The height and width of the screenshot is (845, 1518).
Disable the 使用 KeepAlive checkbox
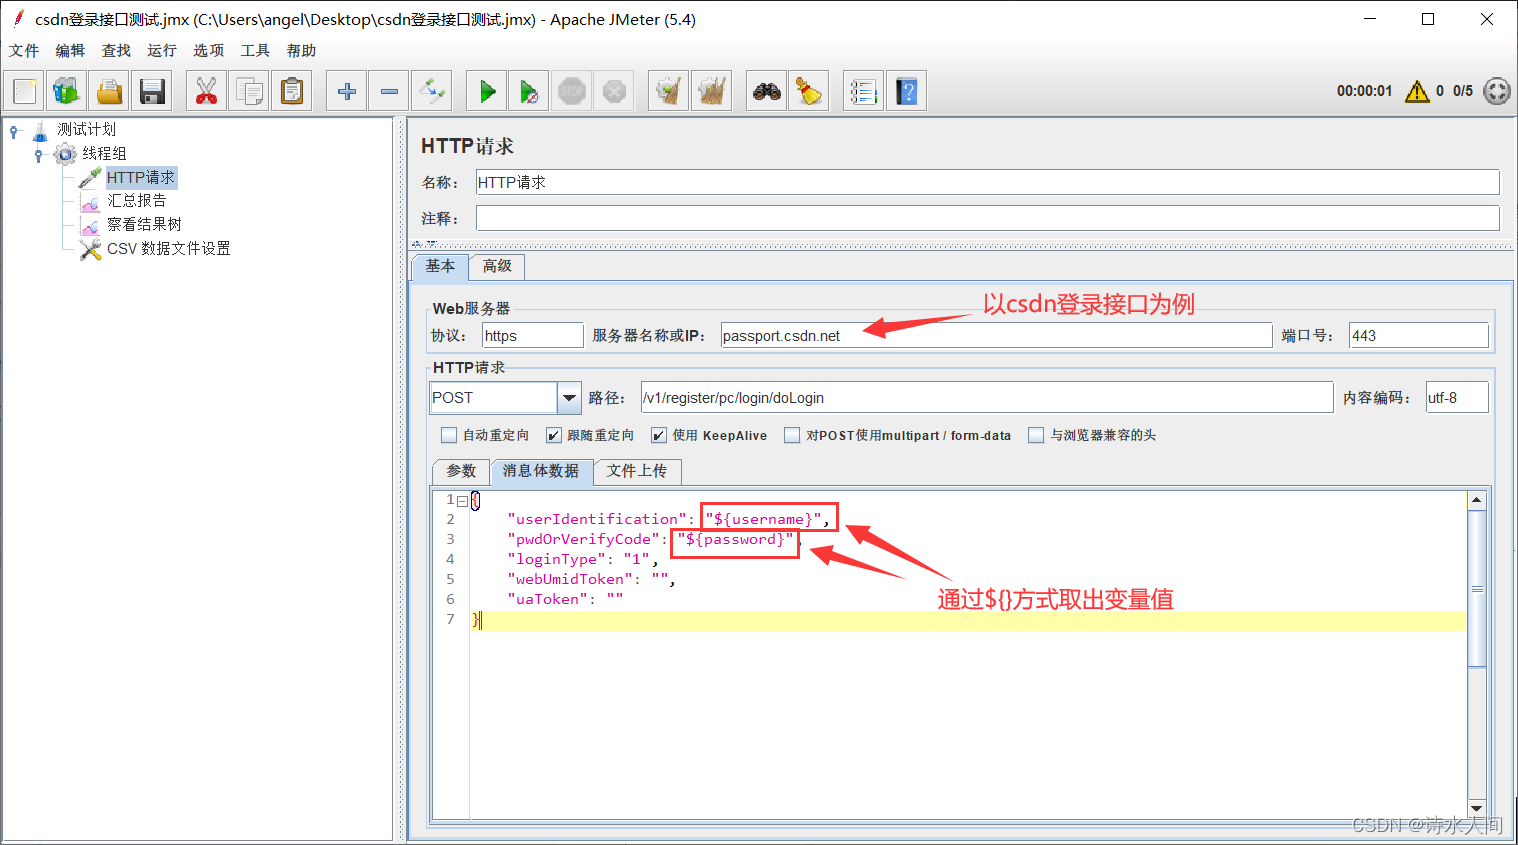(658, 435)
